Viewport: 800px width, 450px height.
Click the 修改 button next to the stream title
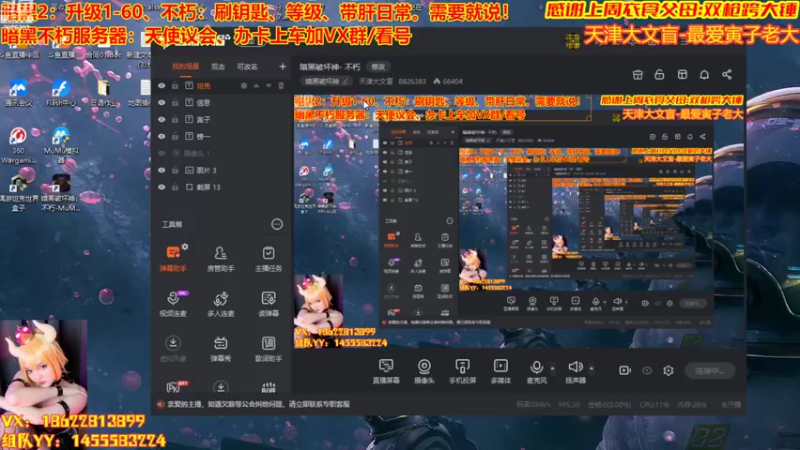[378, 66]
